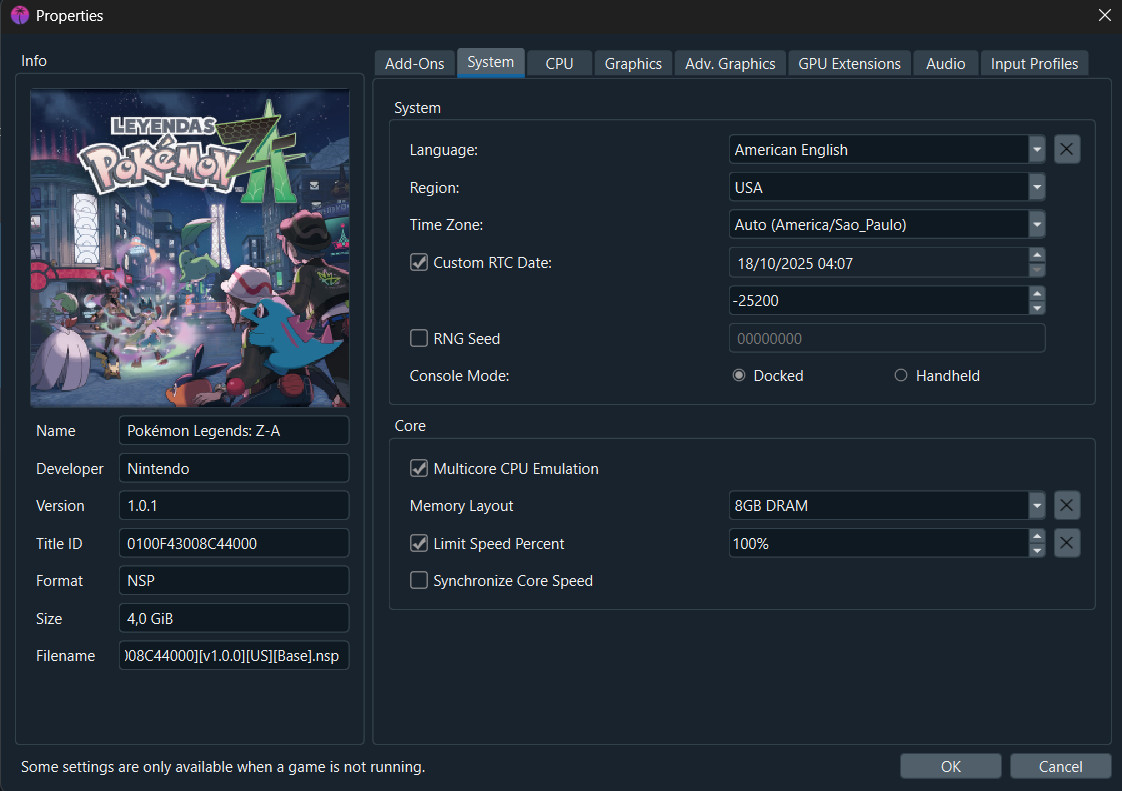This screenshot has height=791, width=1122.
Task: Click the app icon in title bar
Action: tap(19, 16)
